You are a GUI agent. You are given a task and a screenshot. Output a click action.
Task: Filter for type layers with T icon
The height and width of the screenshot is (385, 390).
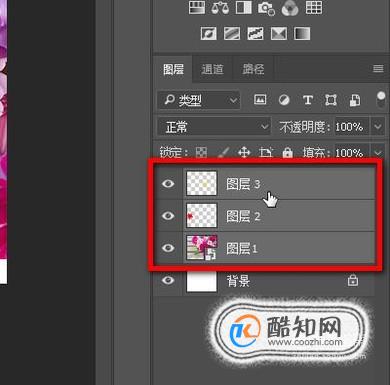[x=308, y=100]
